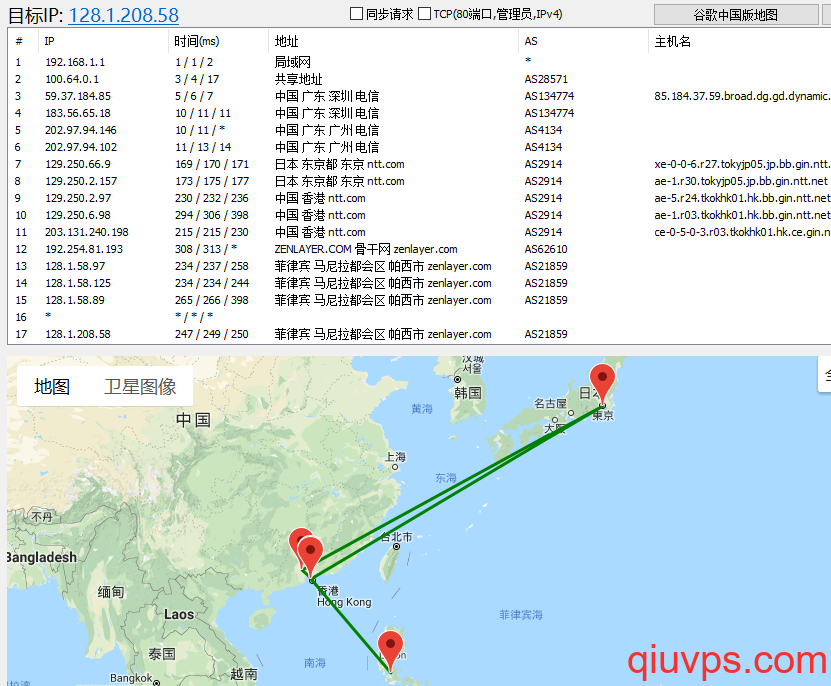The image size is (831, 686).
Task: Click hostname ae-1.r30.tokyjp05 in hop 8
Action: point(741,181)
